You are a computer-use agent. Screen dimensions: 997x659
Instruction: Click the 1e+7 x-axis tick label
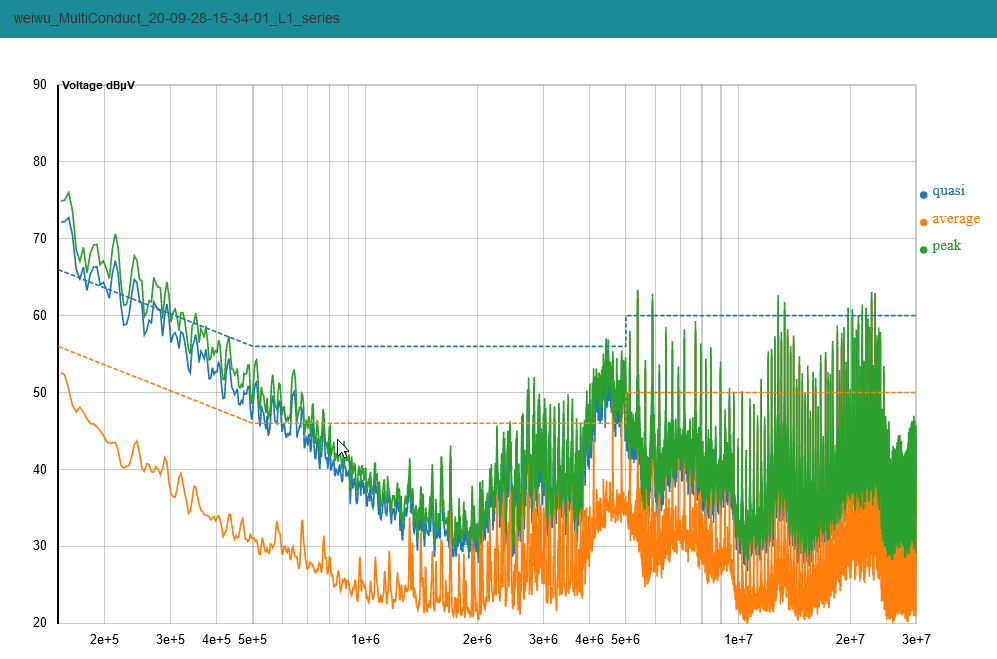[738, 639]
